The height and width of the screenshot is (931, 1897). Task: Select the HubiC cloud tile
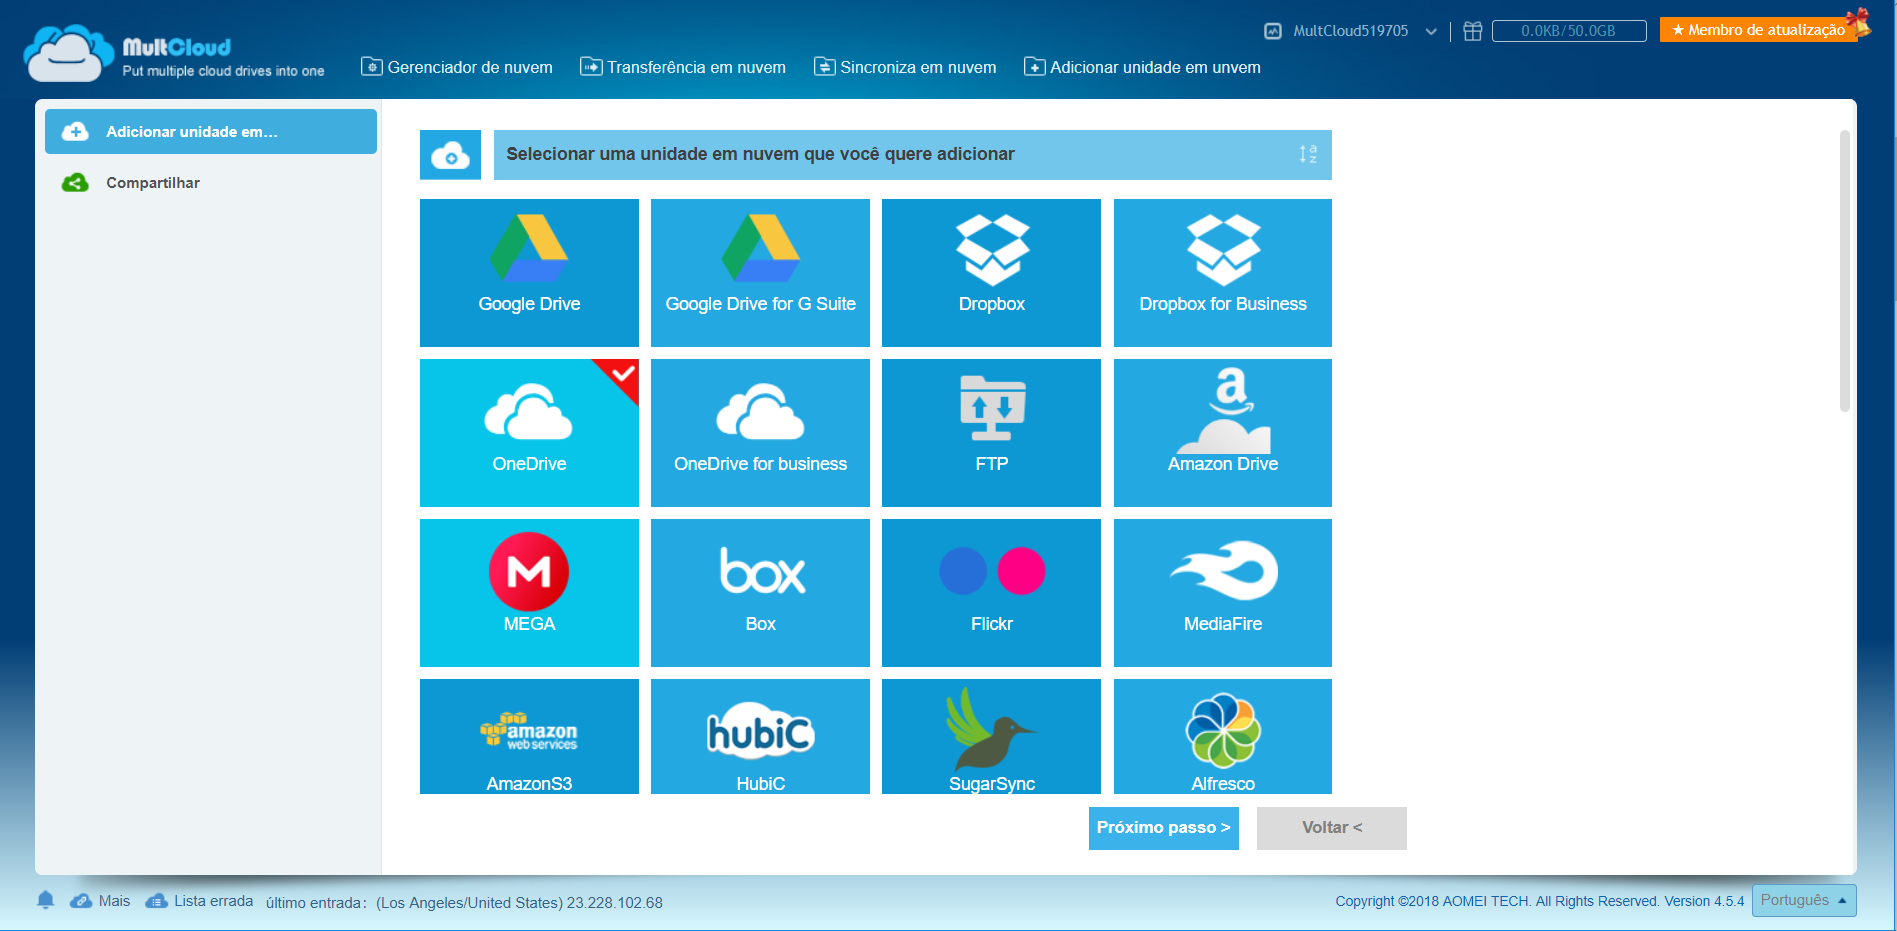[x=760, y=737]
